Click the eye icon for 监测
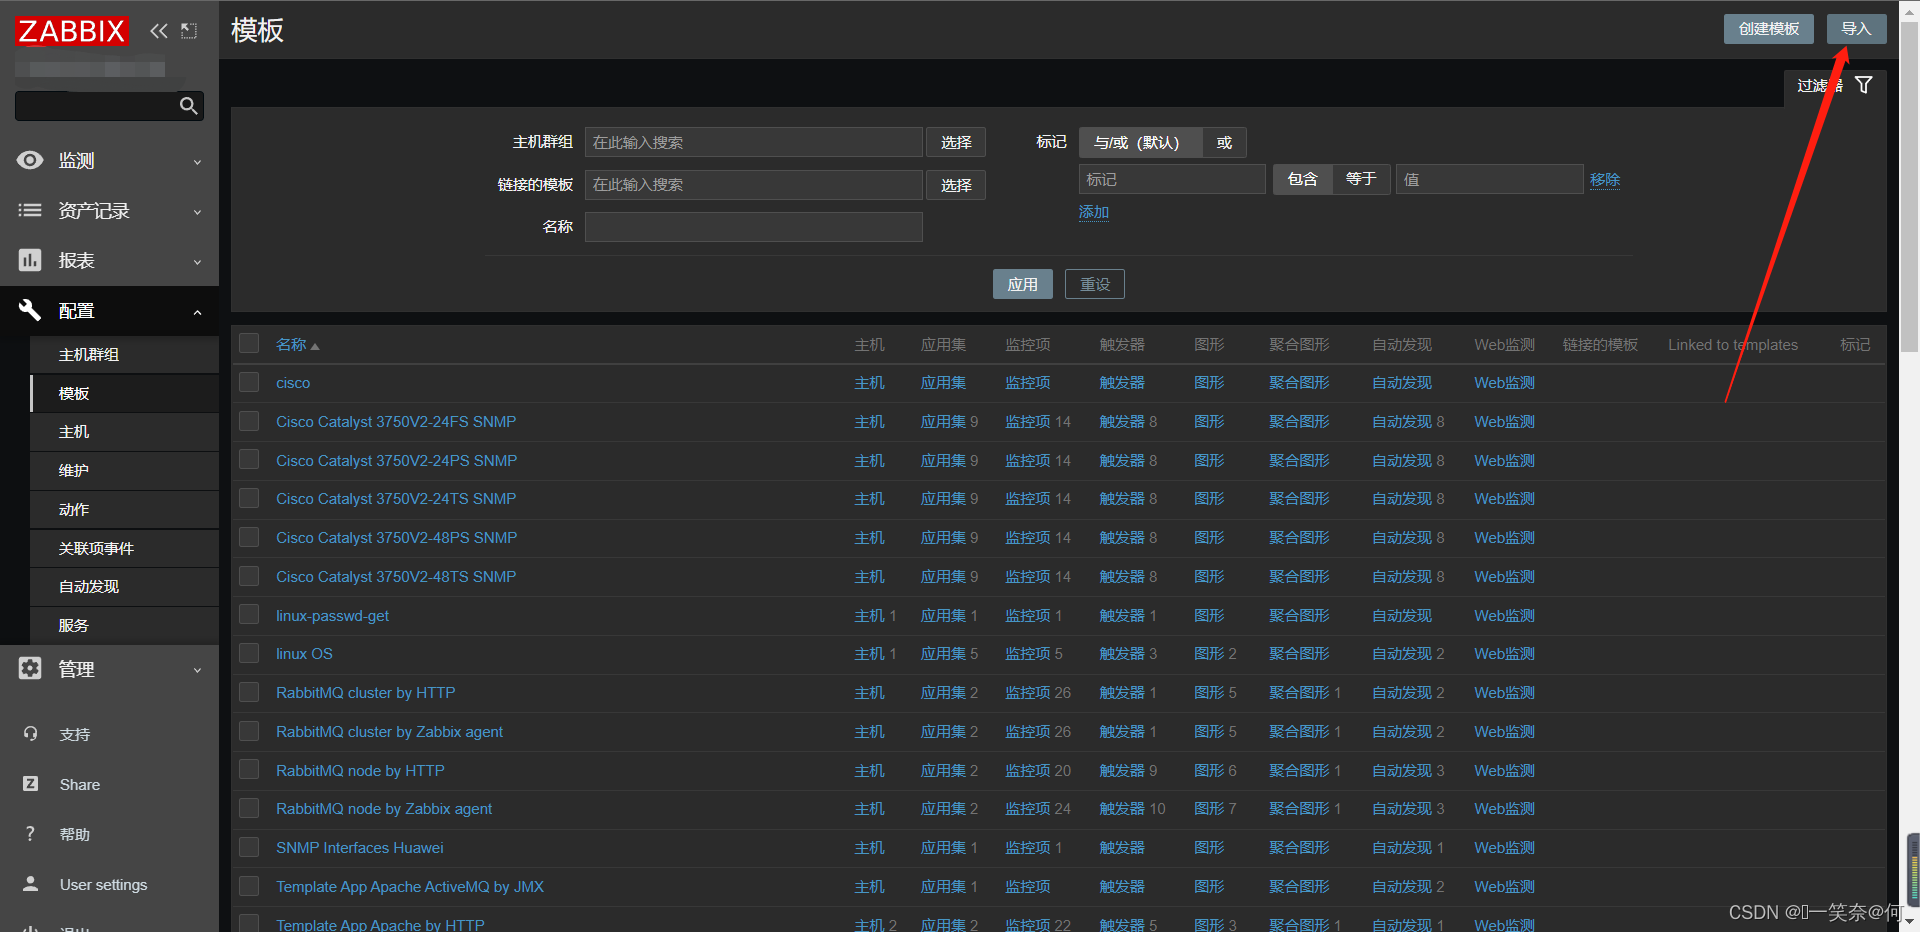The width and height of the screenshot is (1920, 932). click(x=30, y=160)
